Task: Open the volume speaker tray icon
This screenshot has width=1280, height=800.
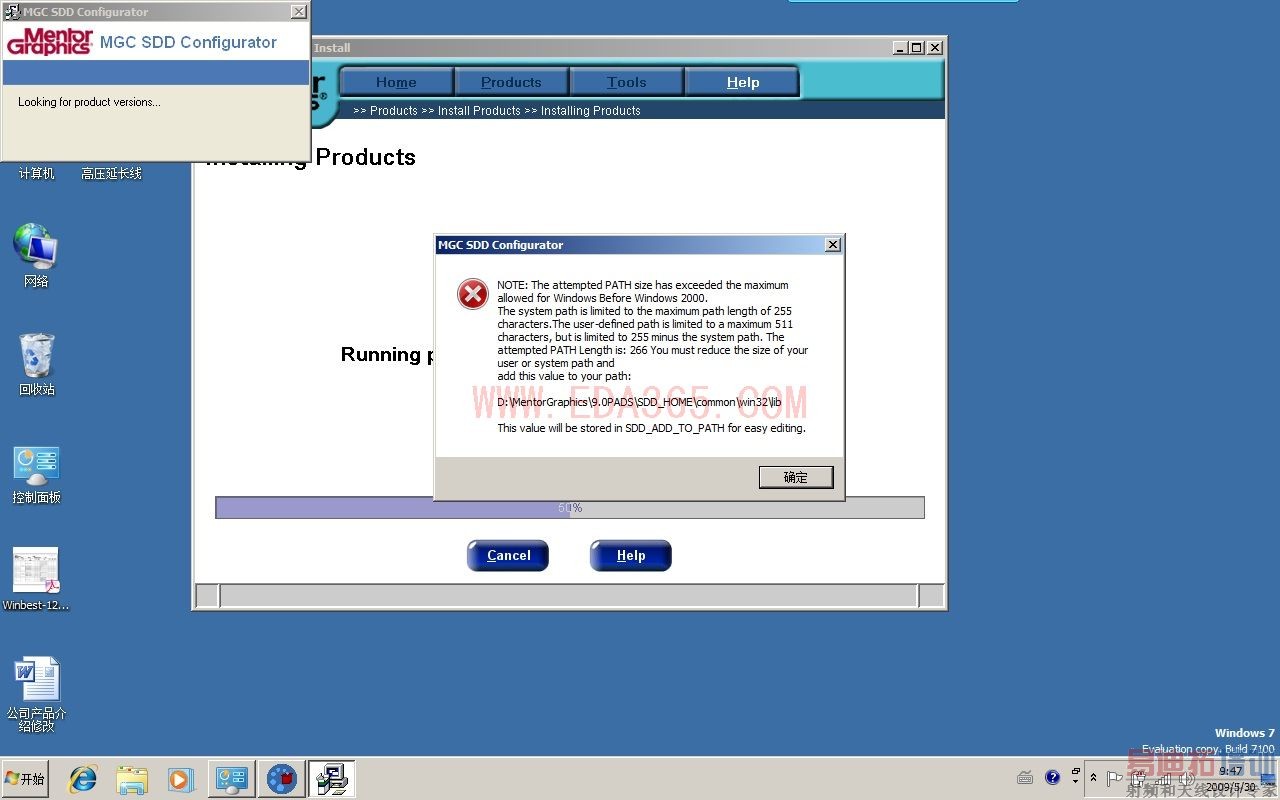Action: coord(1187,778)
